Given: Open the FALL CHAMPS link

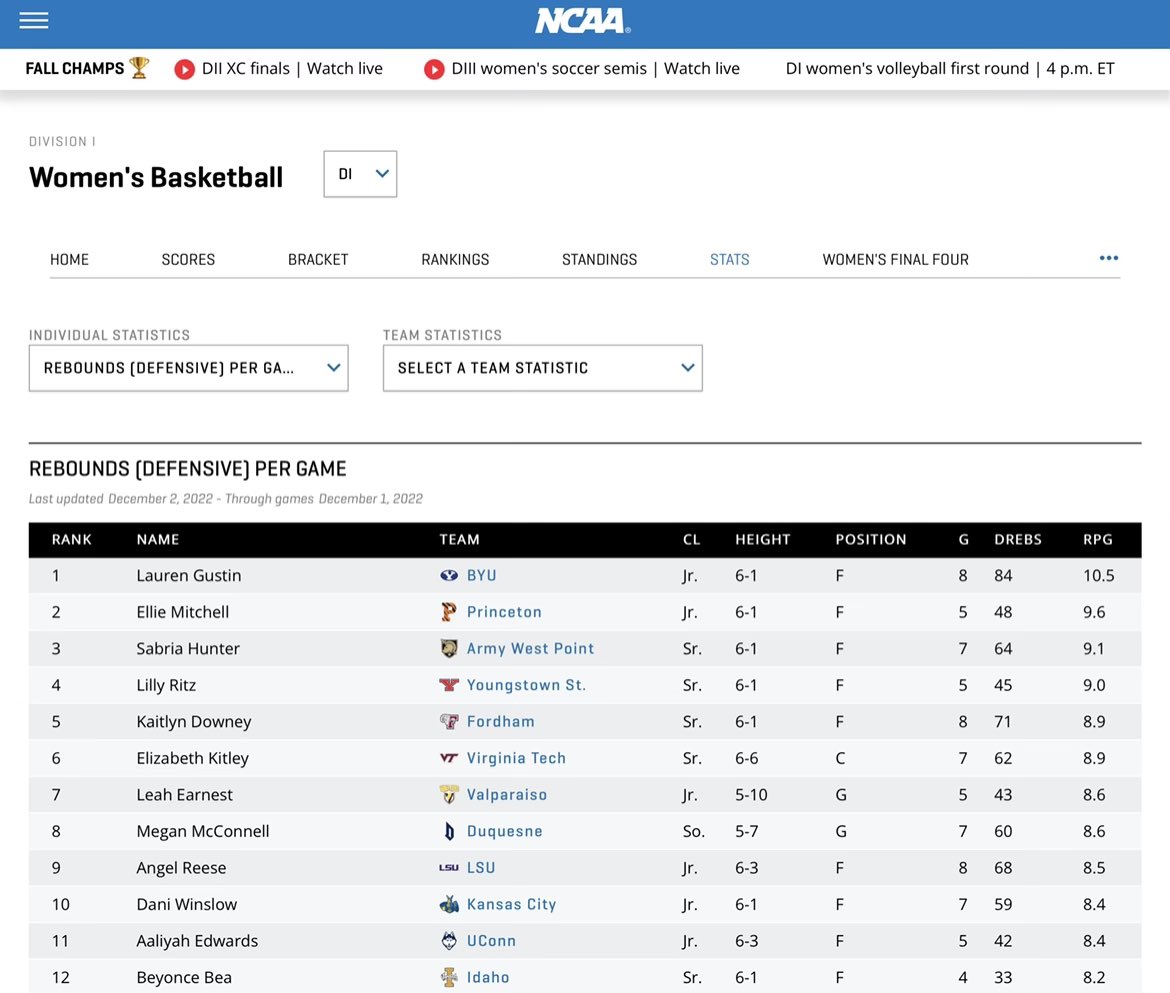Looking at the screenshot, I should (75, 69).
